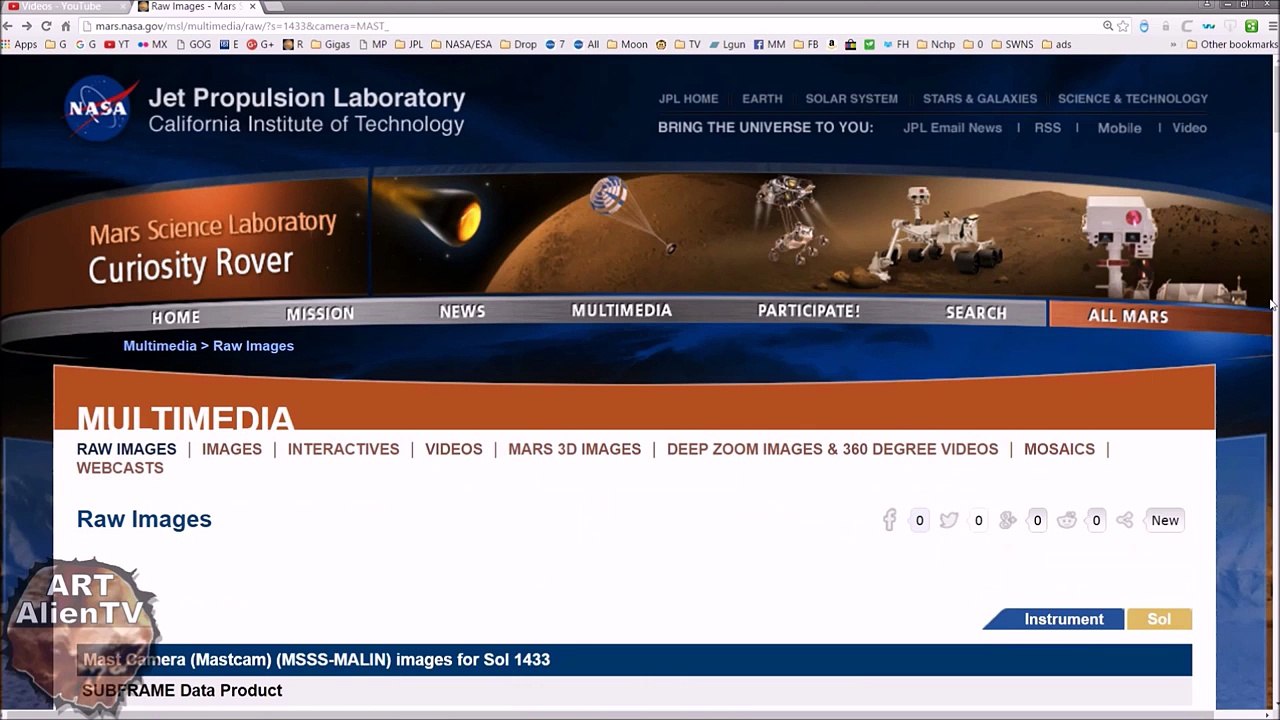Click the JPL HOME link

coord(688,99)
